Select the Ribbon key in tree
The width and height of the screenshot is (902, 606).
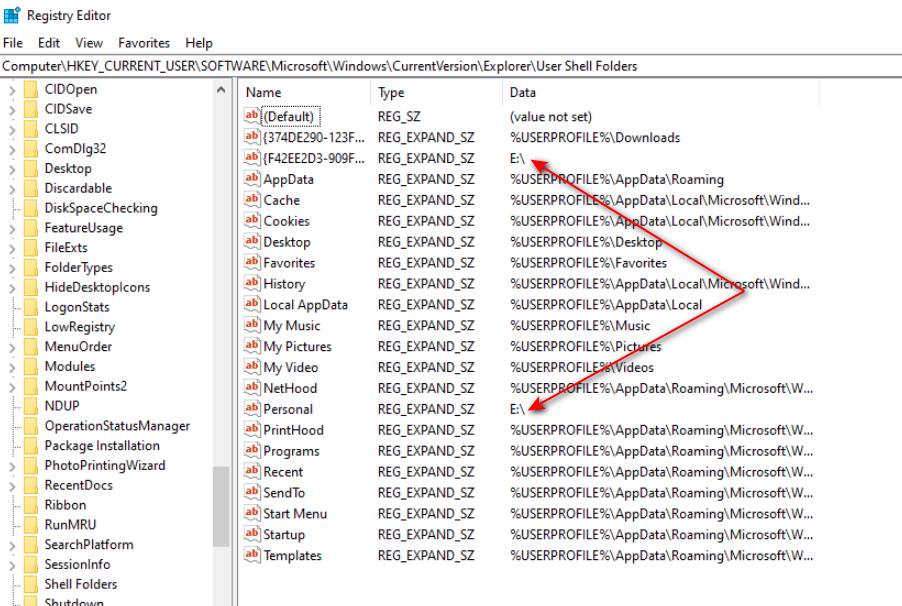pos(65,505)
